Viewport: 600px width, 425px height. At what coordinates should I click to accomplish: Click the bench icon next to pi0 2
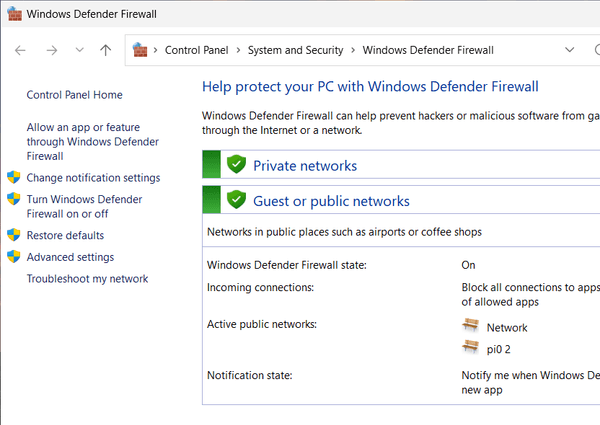pos(471,347)
